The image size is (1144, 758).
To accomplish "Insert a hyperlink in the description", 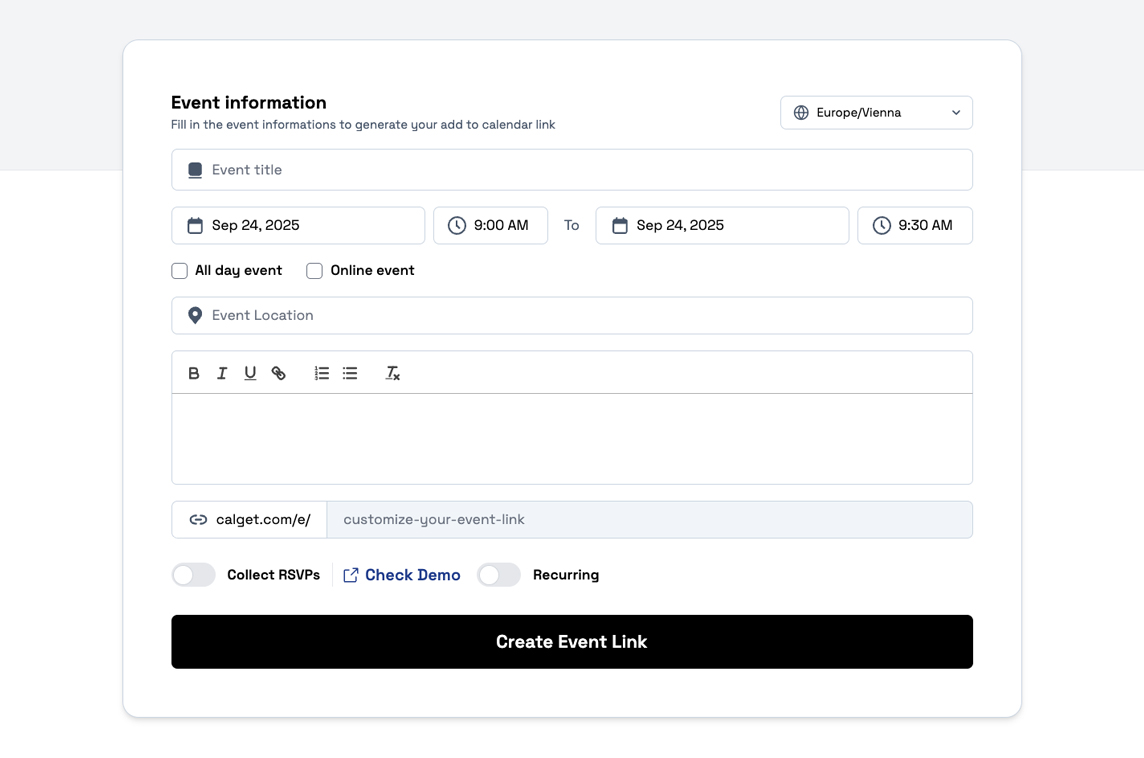I will click(x=279, y=373).
